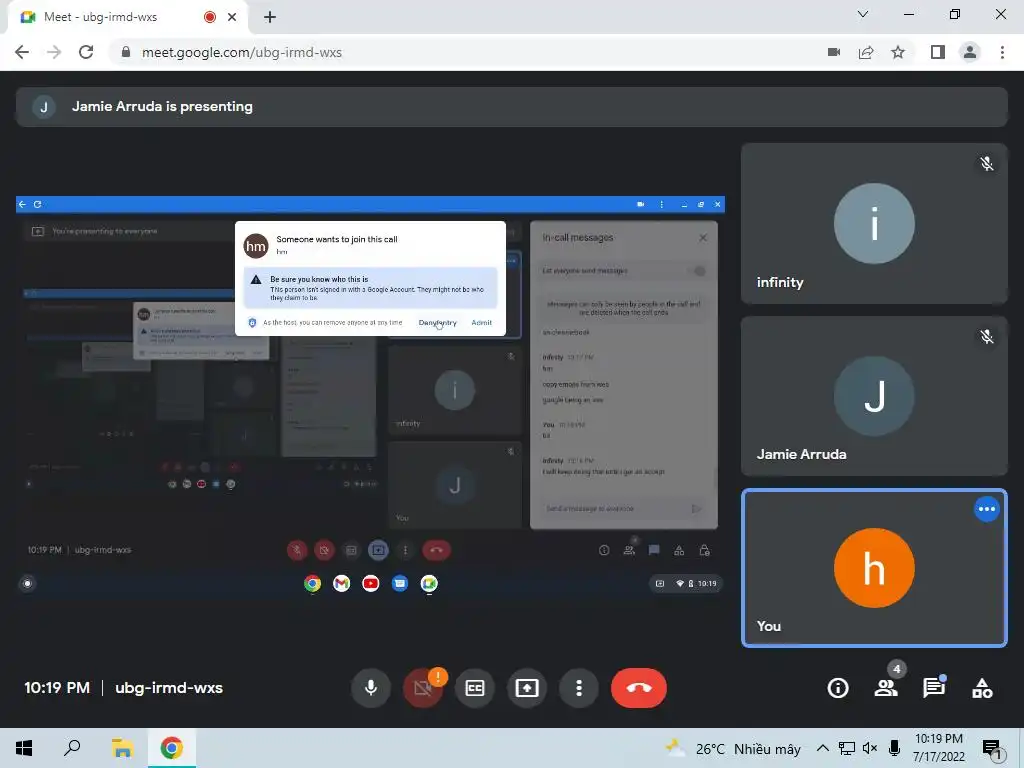This screenshot has width=1024, height=768.
Task: Open the three-dot options on your tile
Action: (x=986, y=509)
